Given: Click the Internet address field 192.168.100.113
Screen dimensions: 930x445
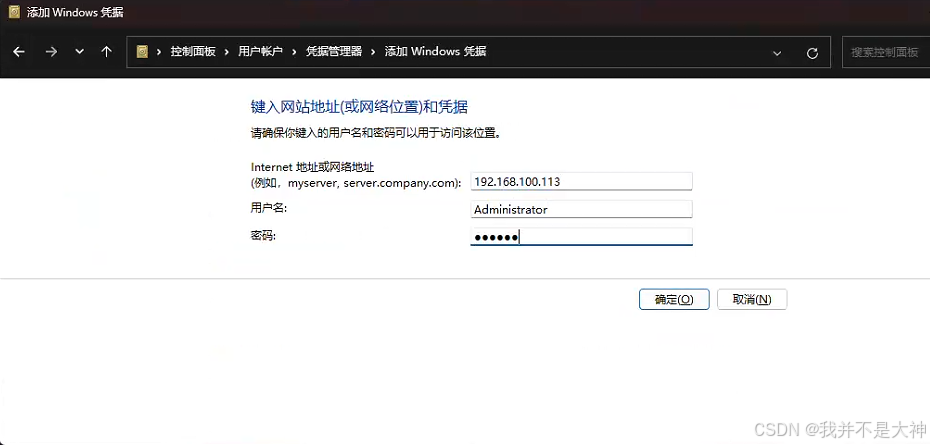Looking at the screenshot, I should 581,182.
